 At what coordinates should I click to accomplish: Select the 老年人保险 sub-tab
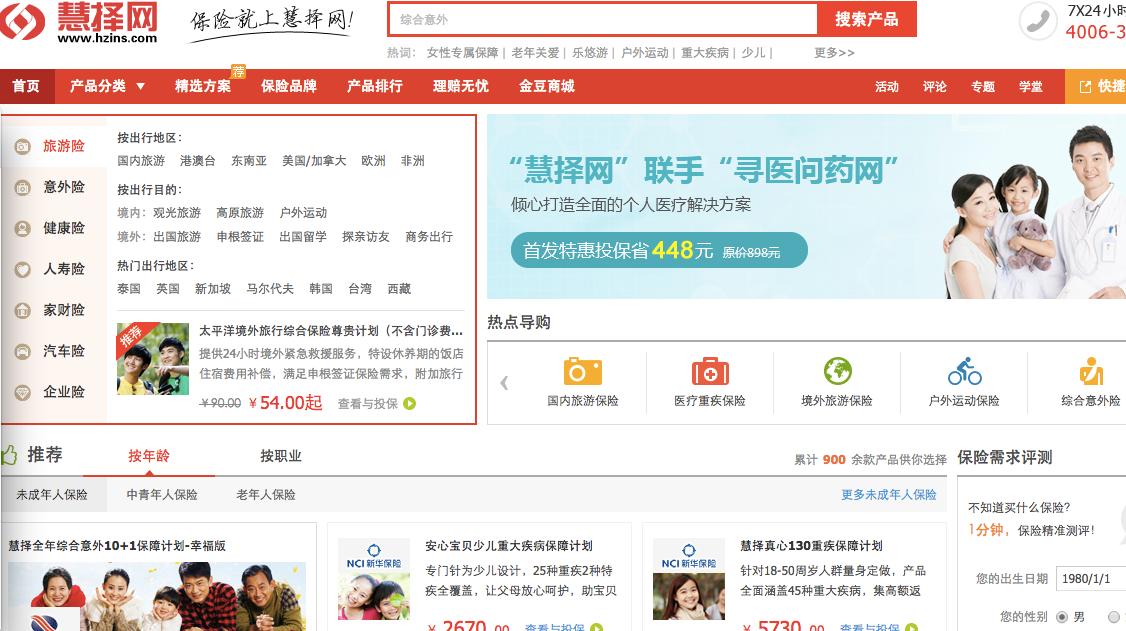(x=266, y=495)
